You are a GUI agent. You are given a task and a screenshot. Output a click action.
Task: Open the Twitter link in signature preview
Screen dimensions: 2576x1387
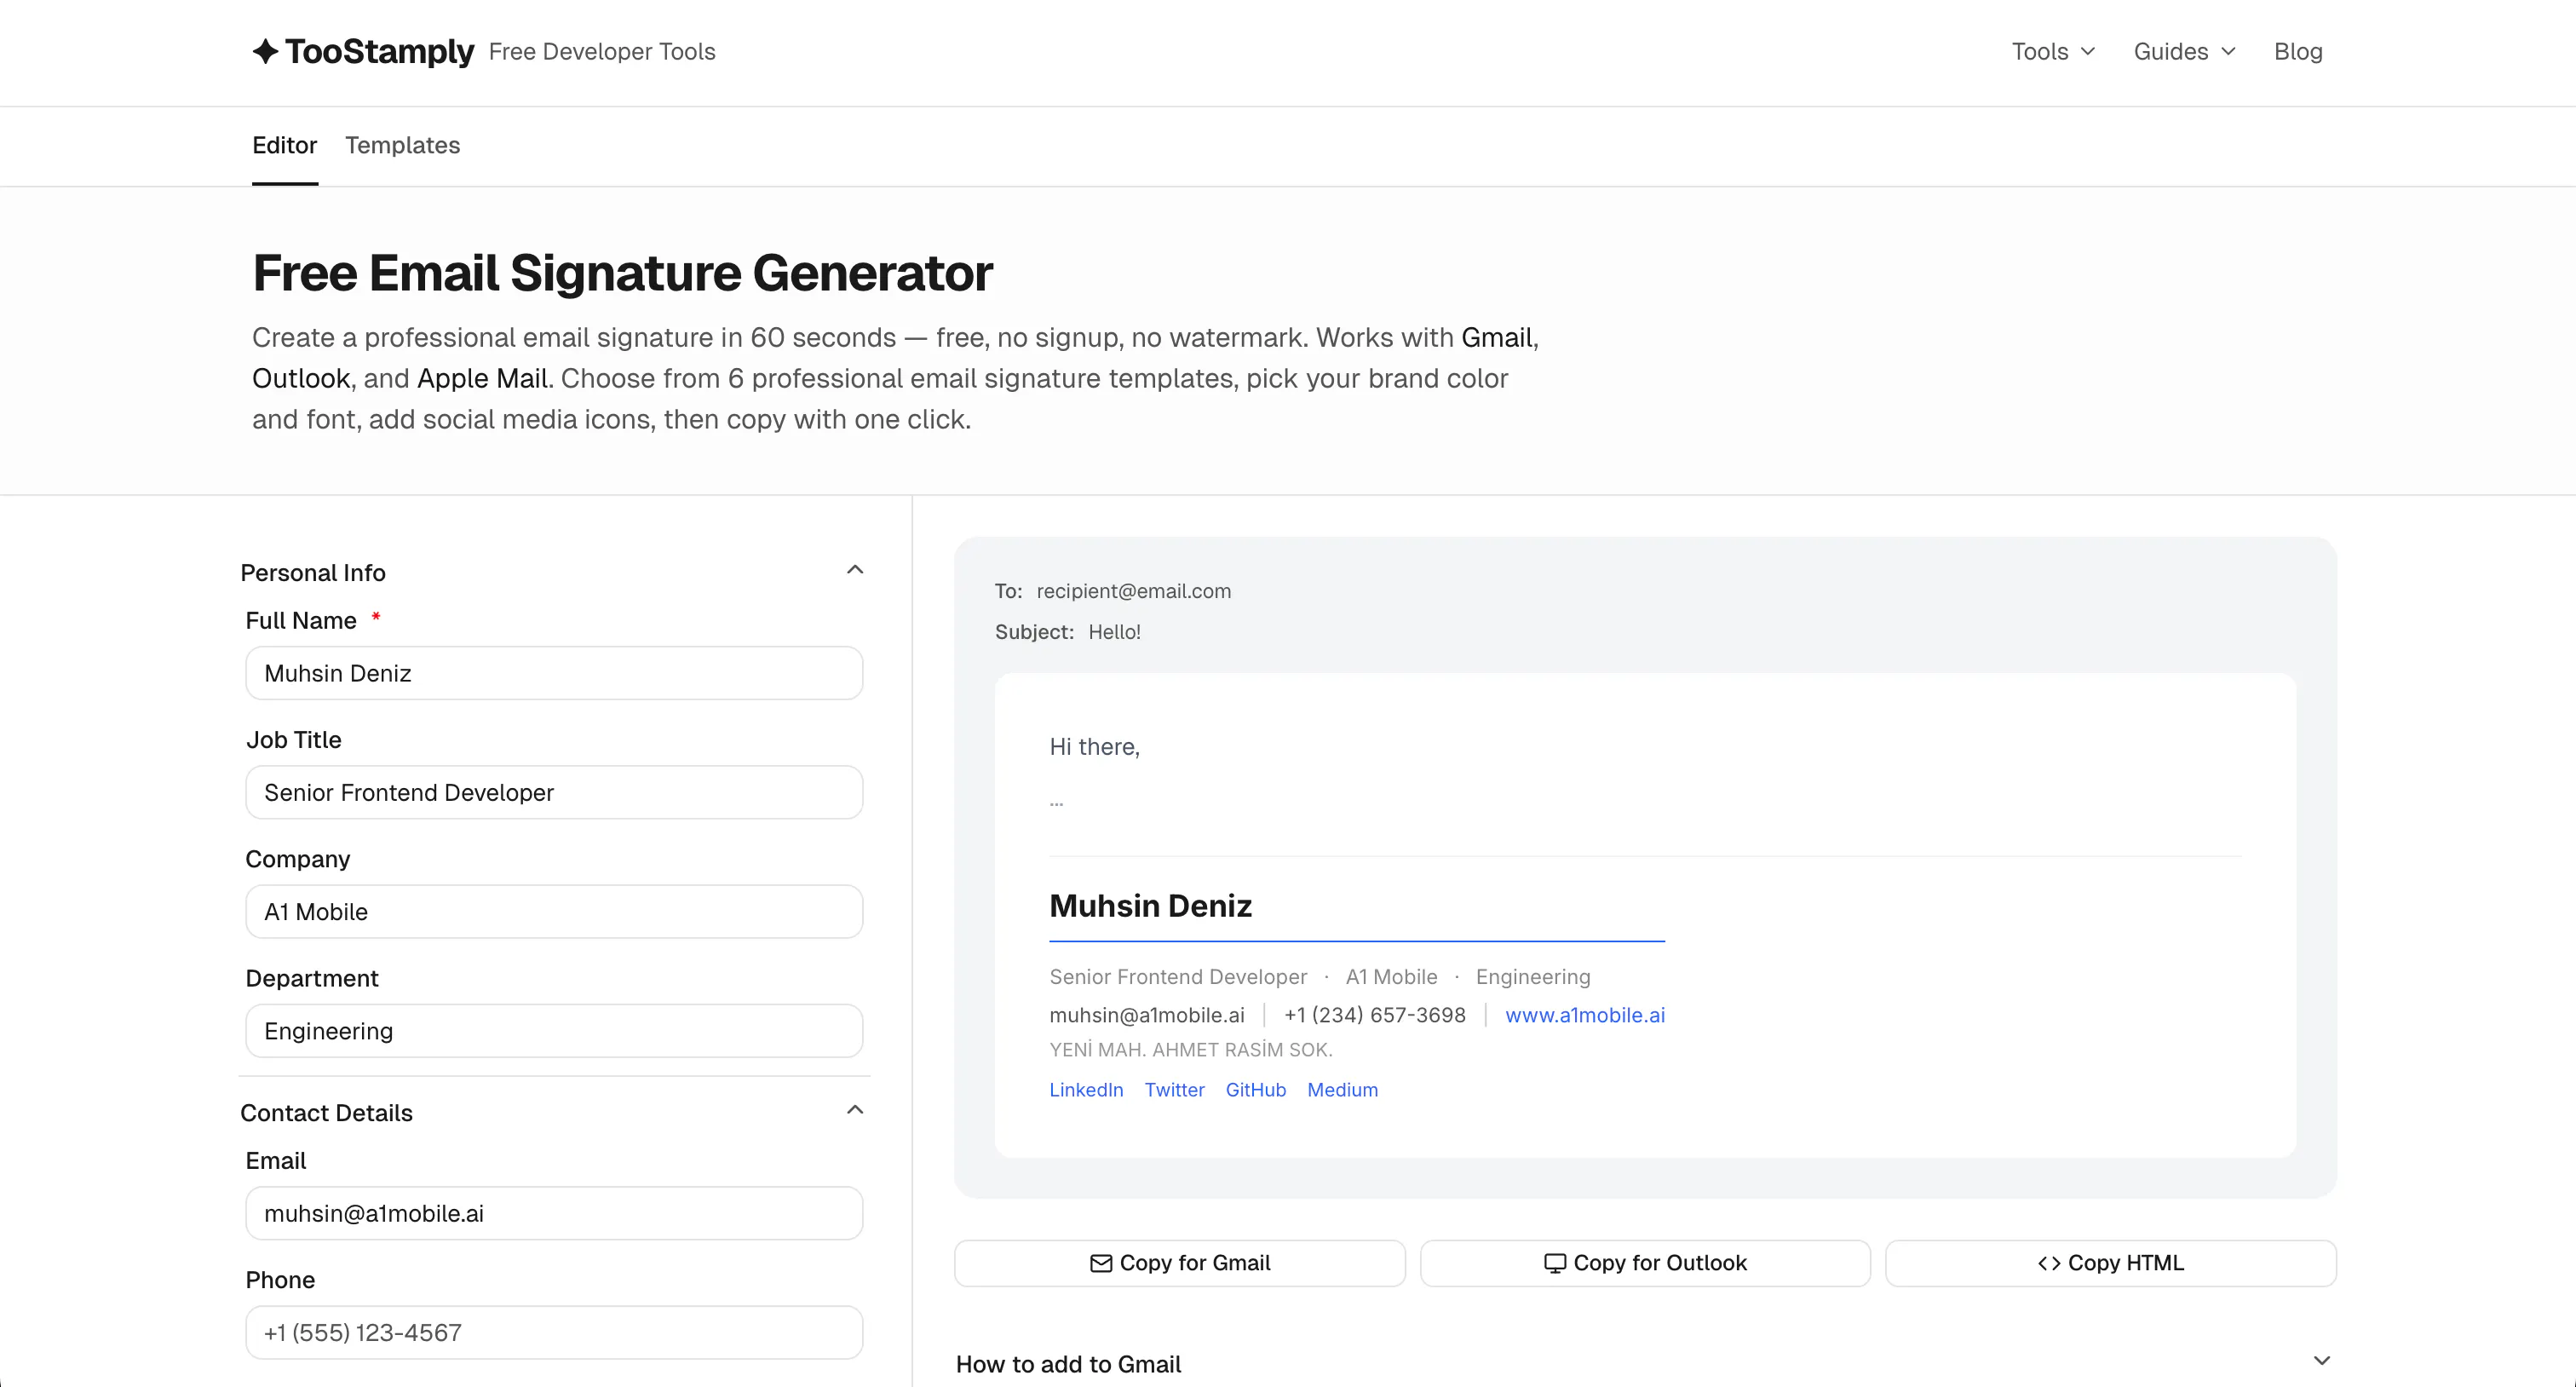(1174, 1090)
